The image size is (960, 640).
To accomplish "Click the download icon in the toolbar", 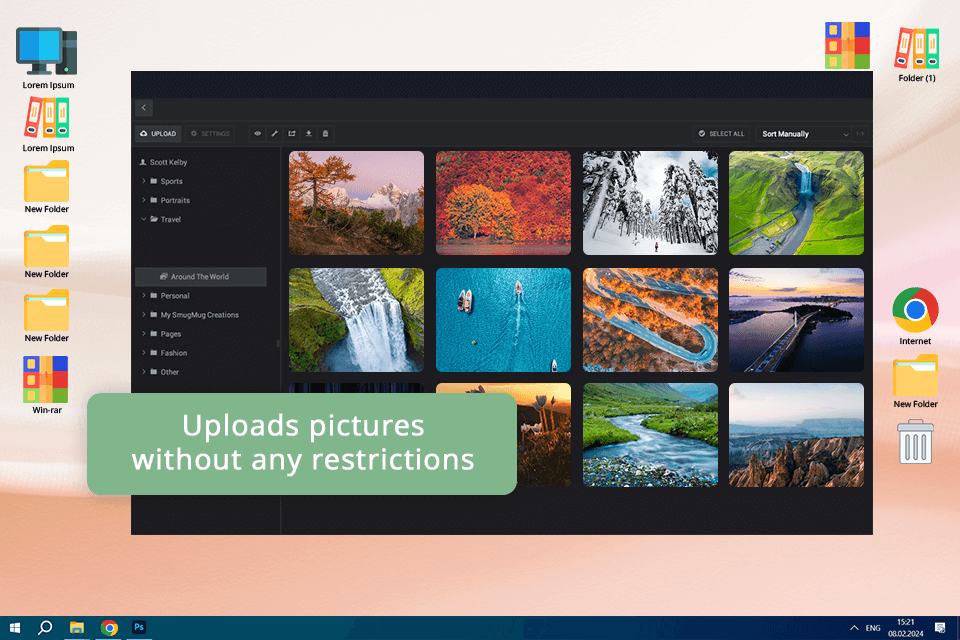I will [x=309, y=134].
